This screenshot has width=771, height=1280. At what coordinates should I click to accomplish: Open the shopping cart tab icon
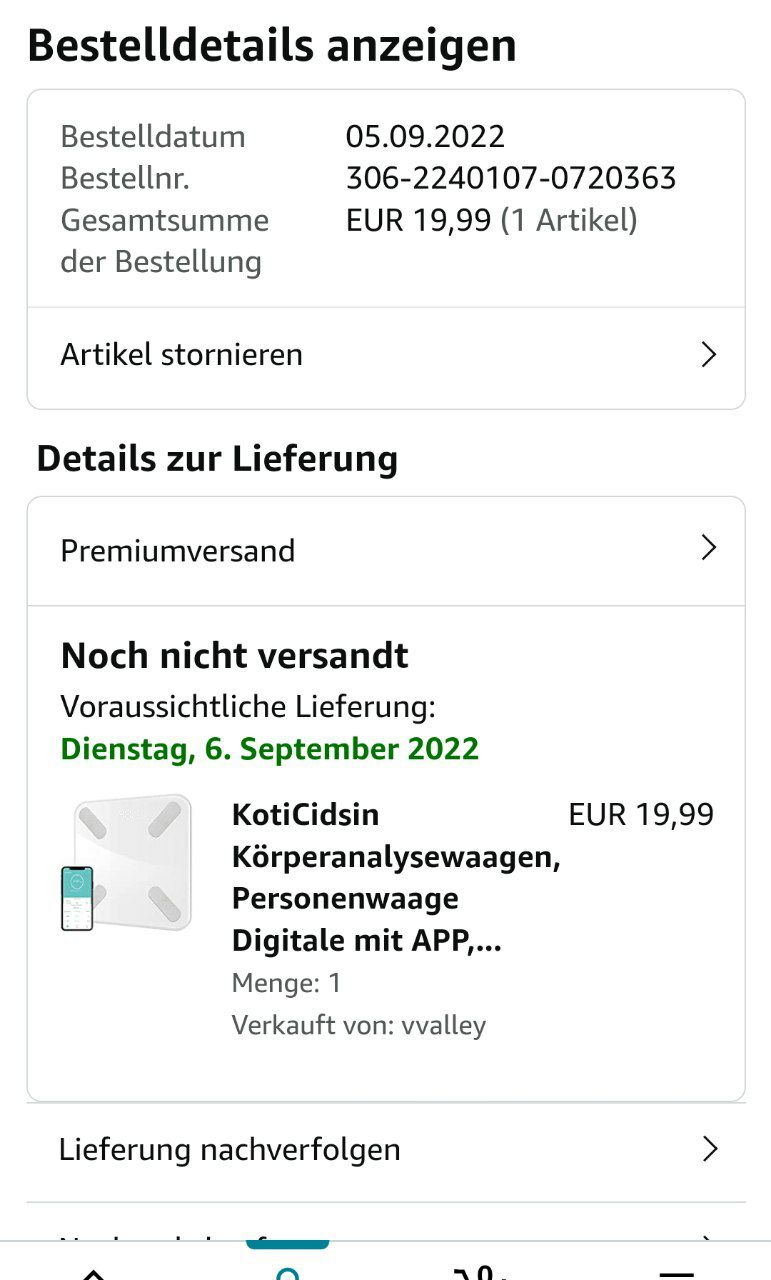(x=482, y=1272)
